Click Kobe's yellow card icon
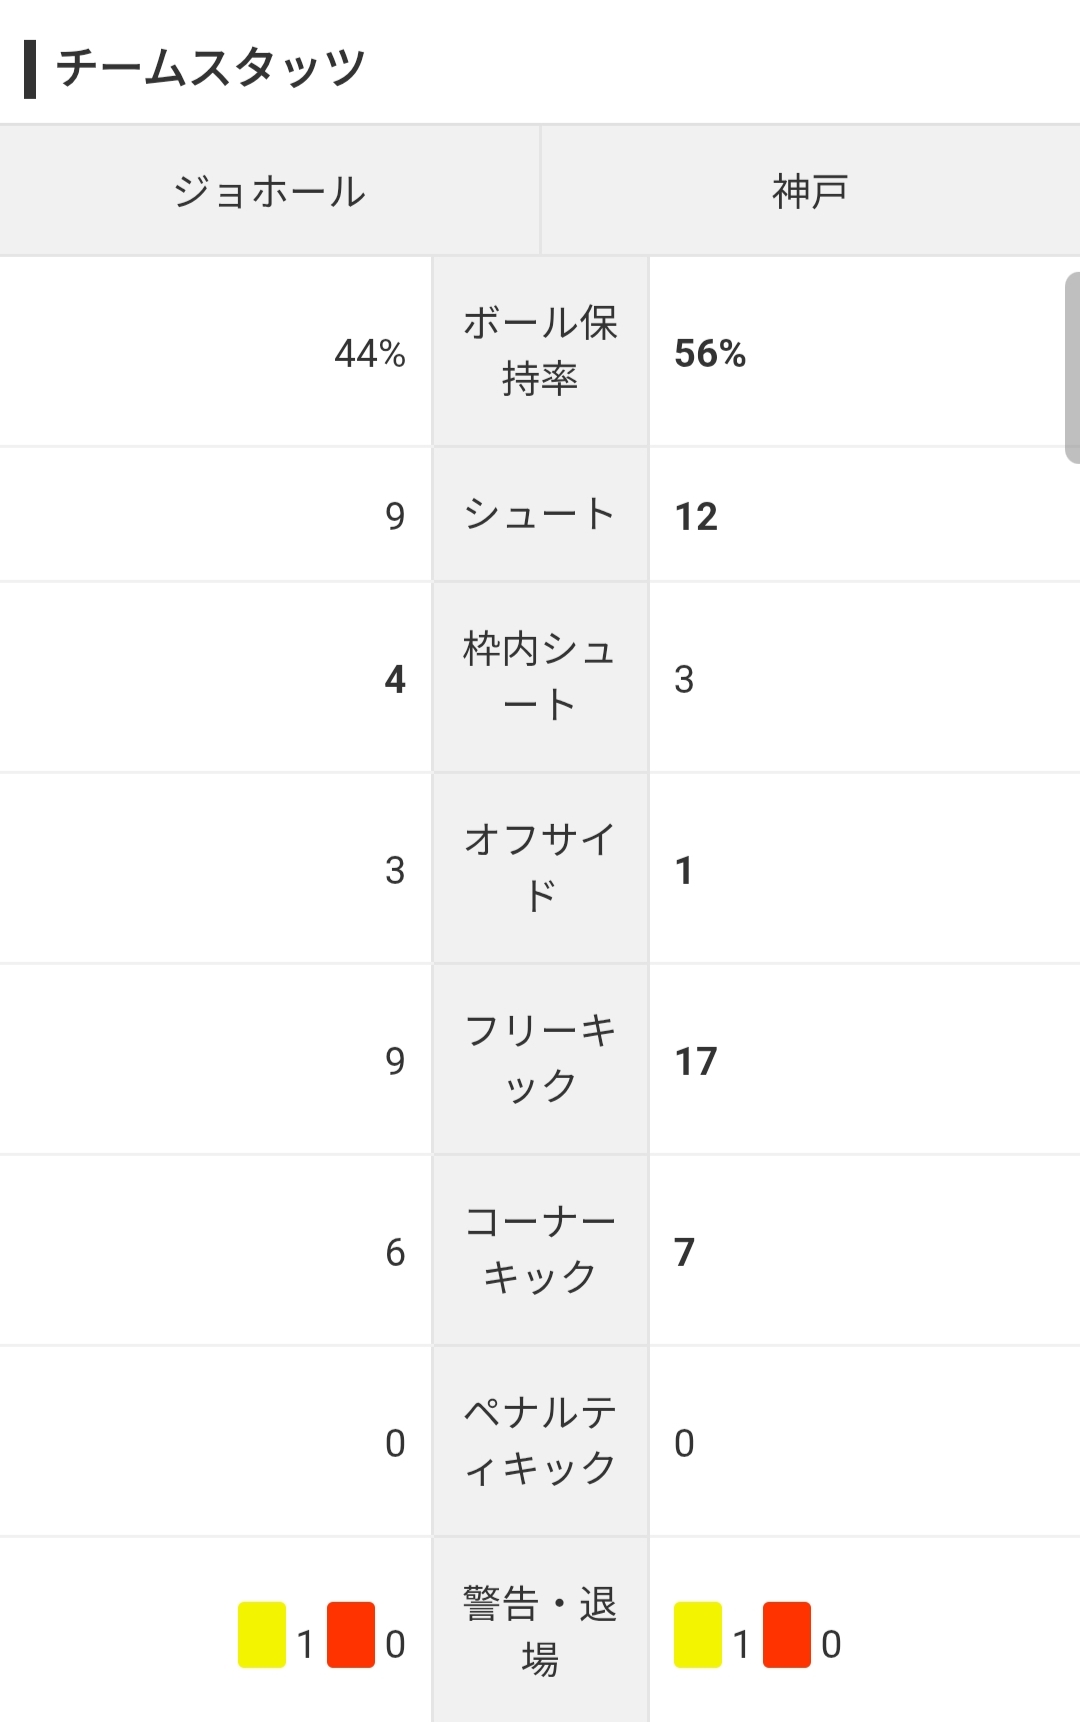This screenshot has width=1080, height=1722. tap(698, 1634)
